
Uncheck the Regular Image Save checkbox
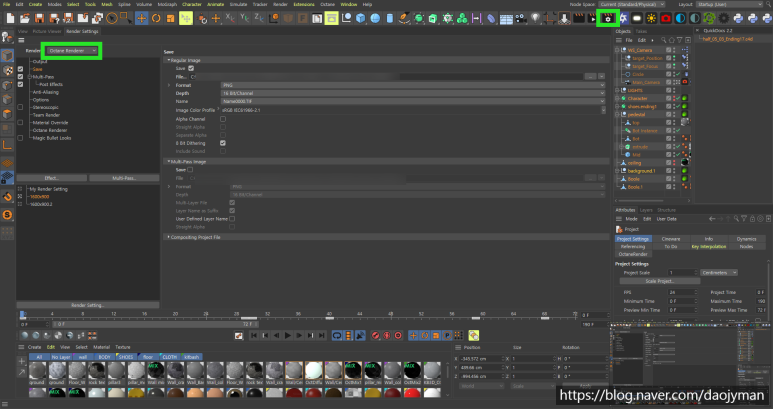(191, 68)
